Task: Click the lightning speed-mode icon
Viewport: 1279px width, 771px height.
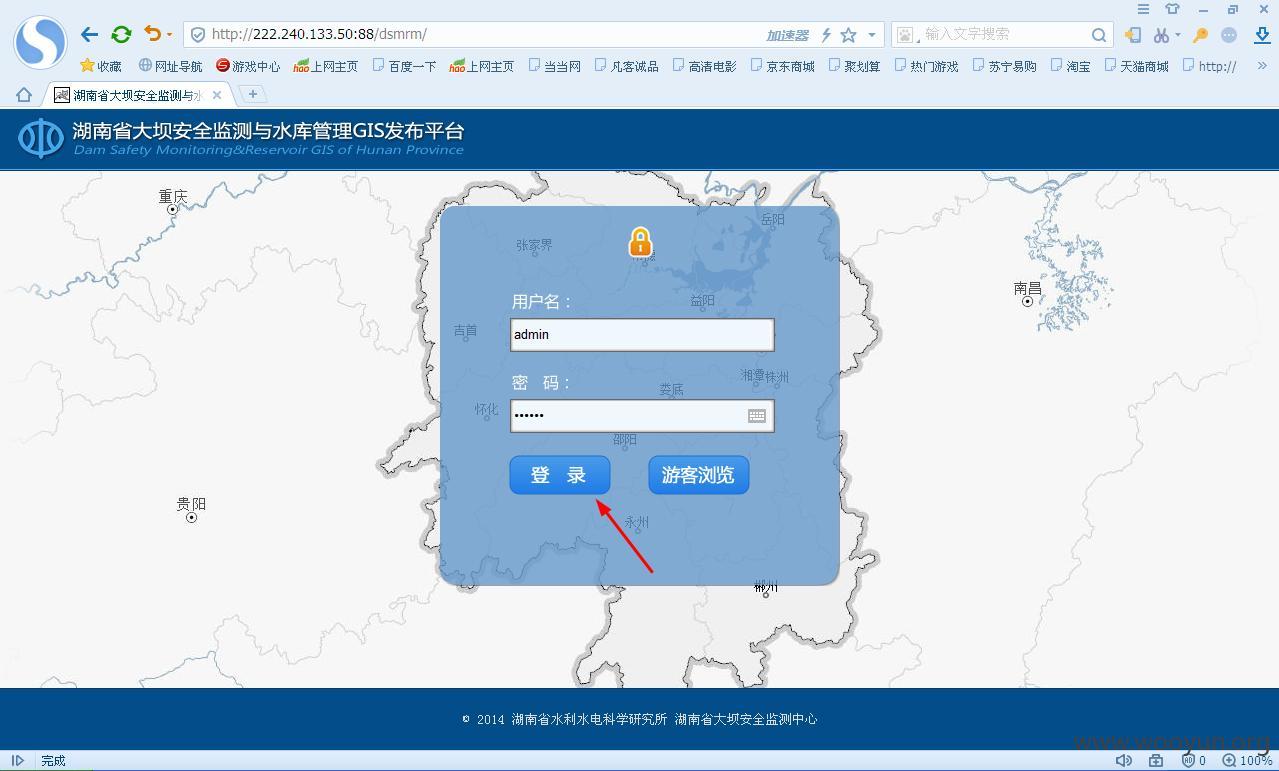Action: point(826,35)
